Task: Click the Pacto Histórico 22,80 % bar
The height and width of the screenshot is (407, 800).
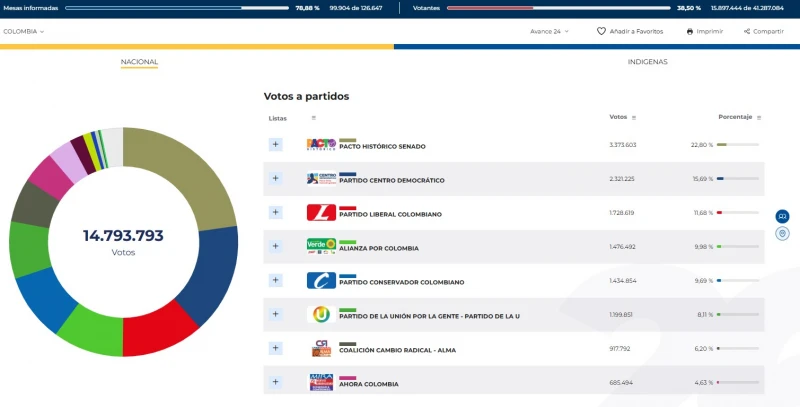Action: 738,145
